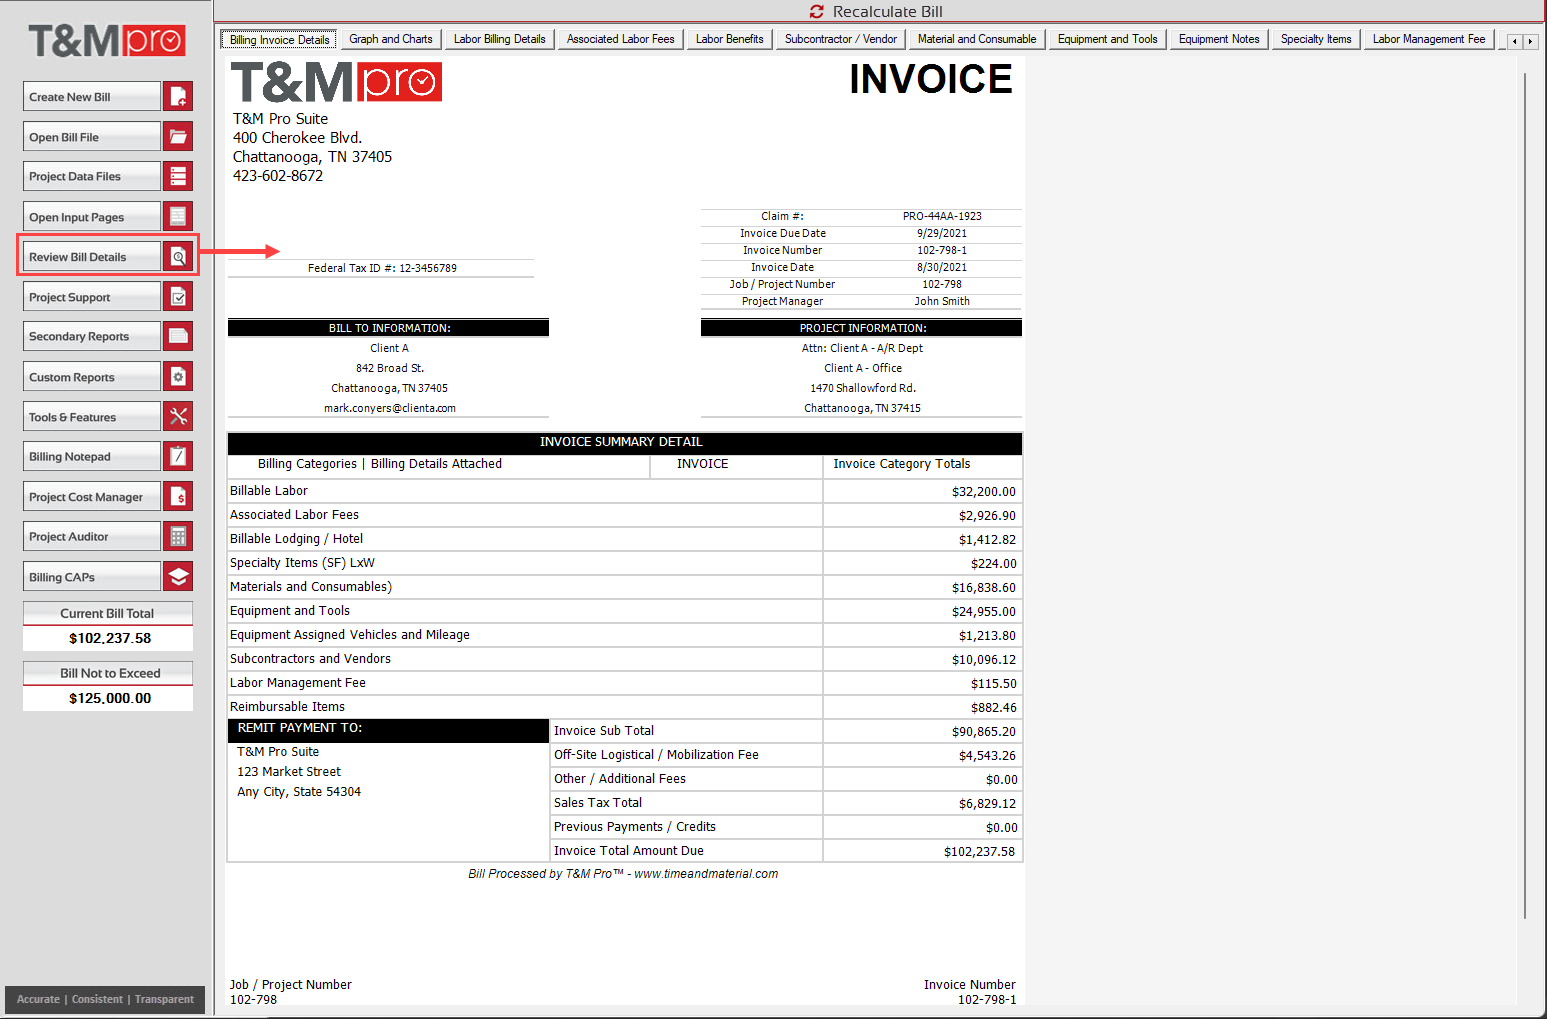This screenshot has height=1019, width=1547.
Task: Click the Claim # value PRO-44AA-1923
Action: (x=942, y=216)
